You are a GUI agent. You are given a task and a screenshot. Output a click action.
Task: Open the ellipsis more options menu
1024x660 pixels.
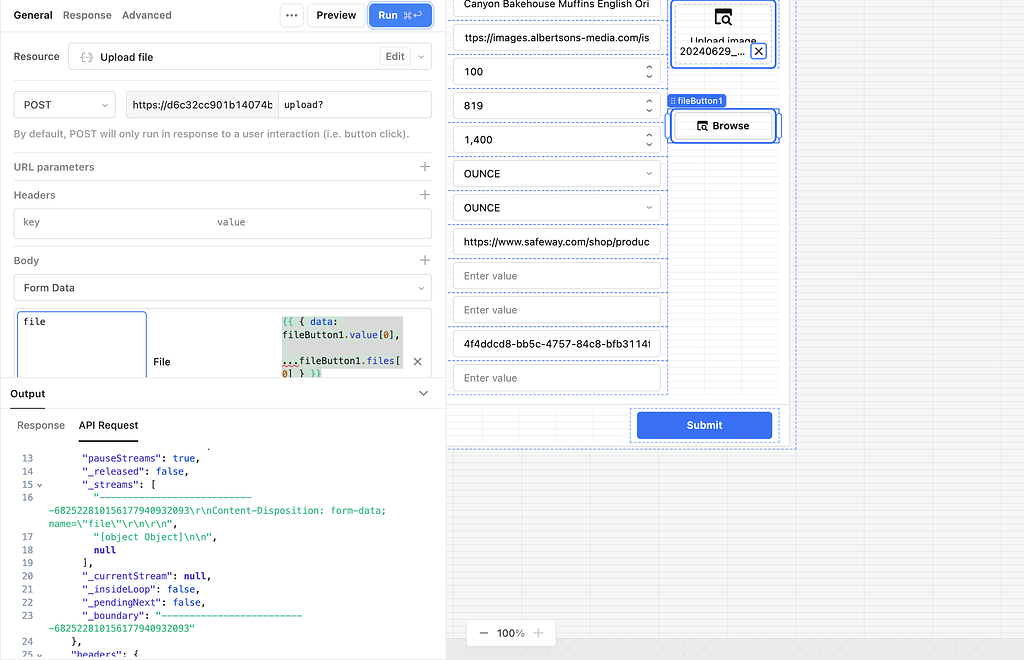[x=291, y=15]
